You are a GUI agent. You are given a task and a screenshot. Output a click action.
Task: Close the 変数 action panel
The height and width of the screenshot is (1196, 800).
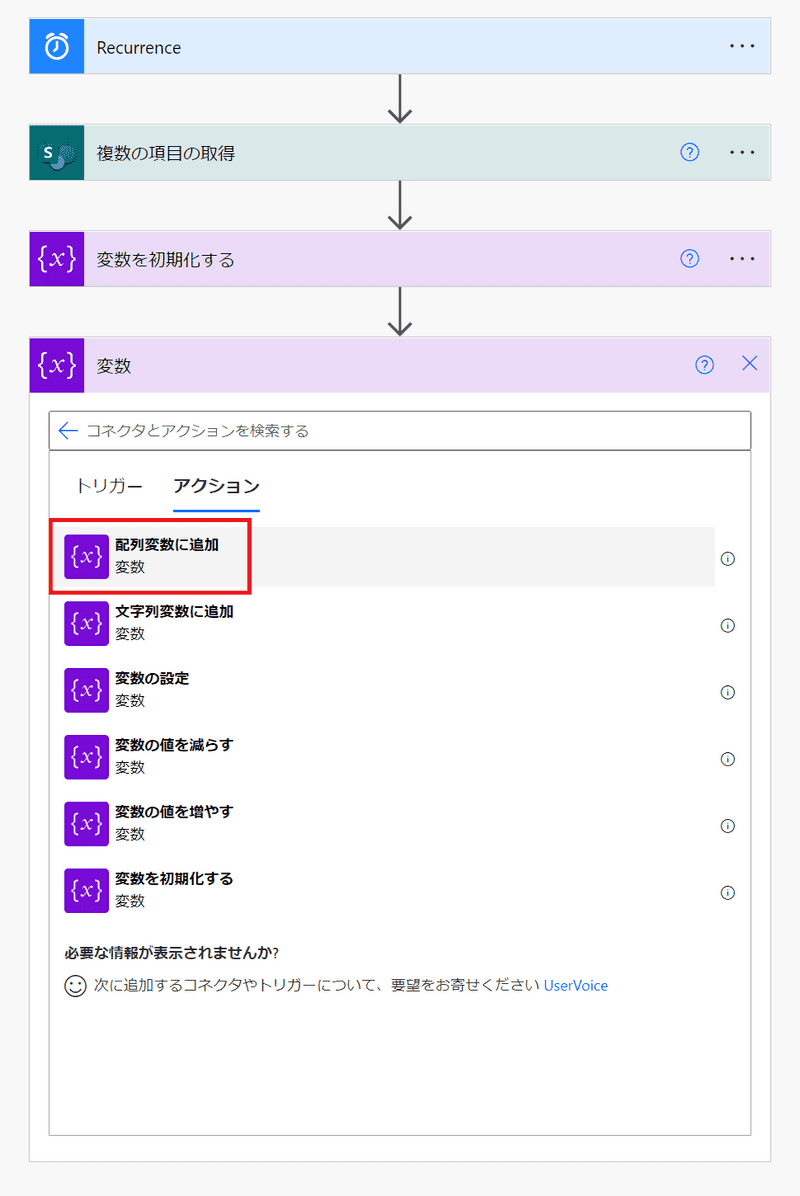click(750, 364)
